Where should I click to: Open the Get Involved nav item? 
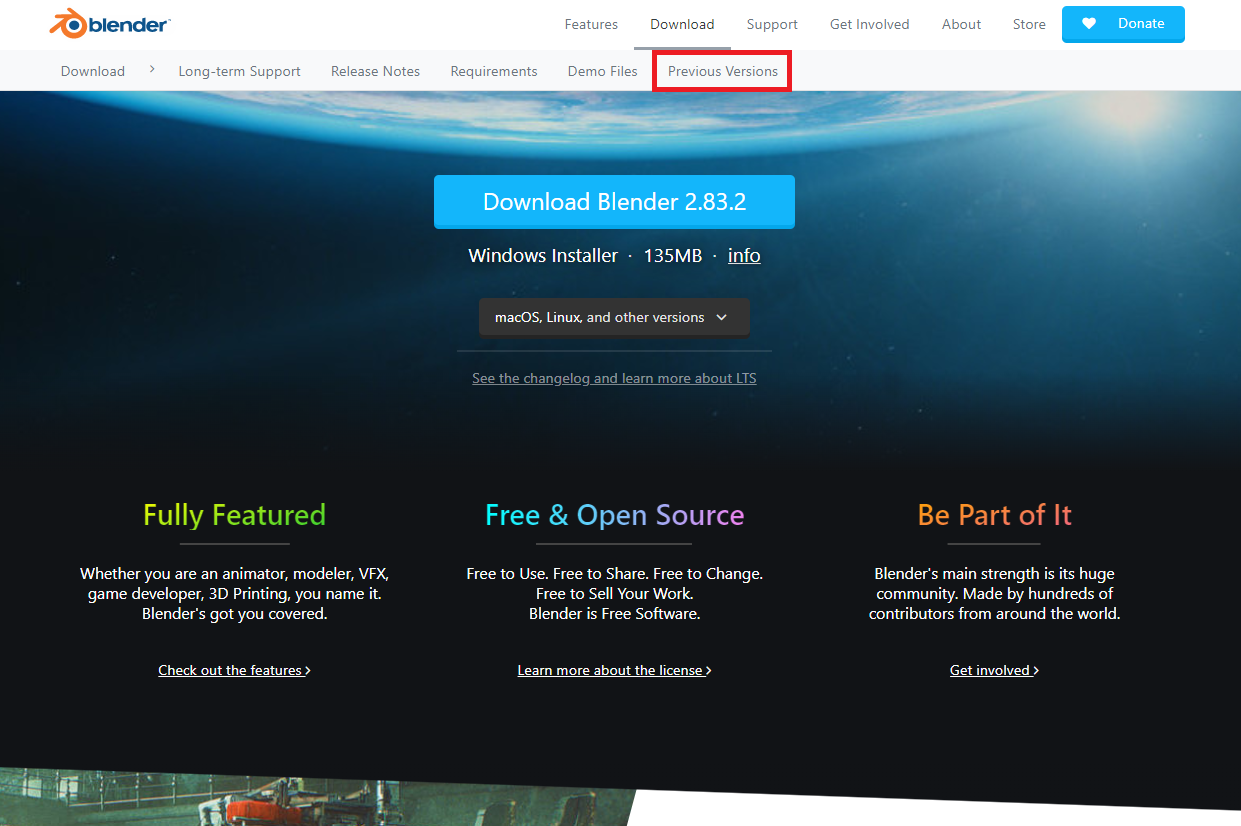click(870, 24)
